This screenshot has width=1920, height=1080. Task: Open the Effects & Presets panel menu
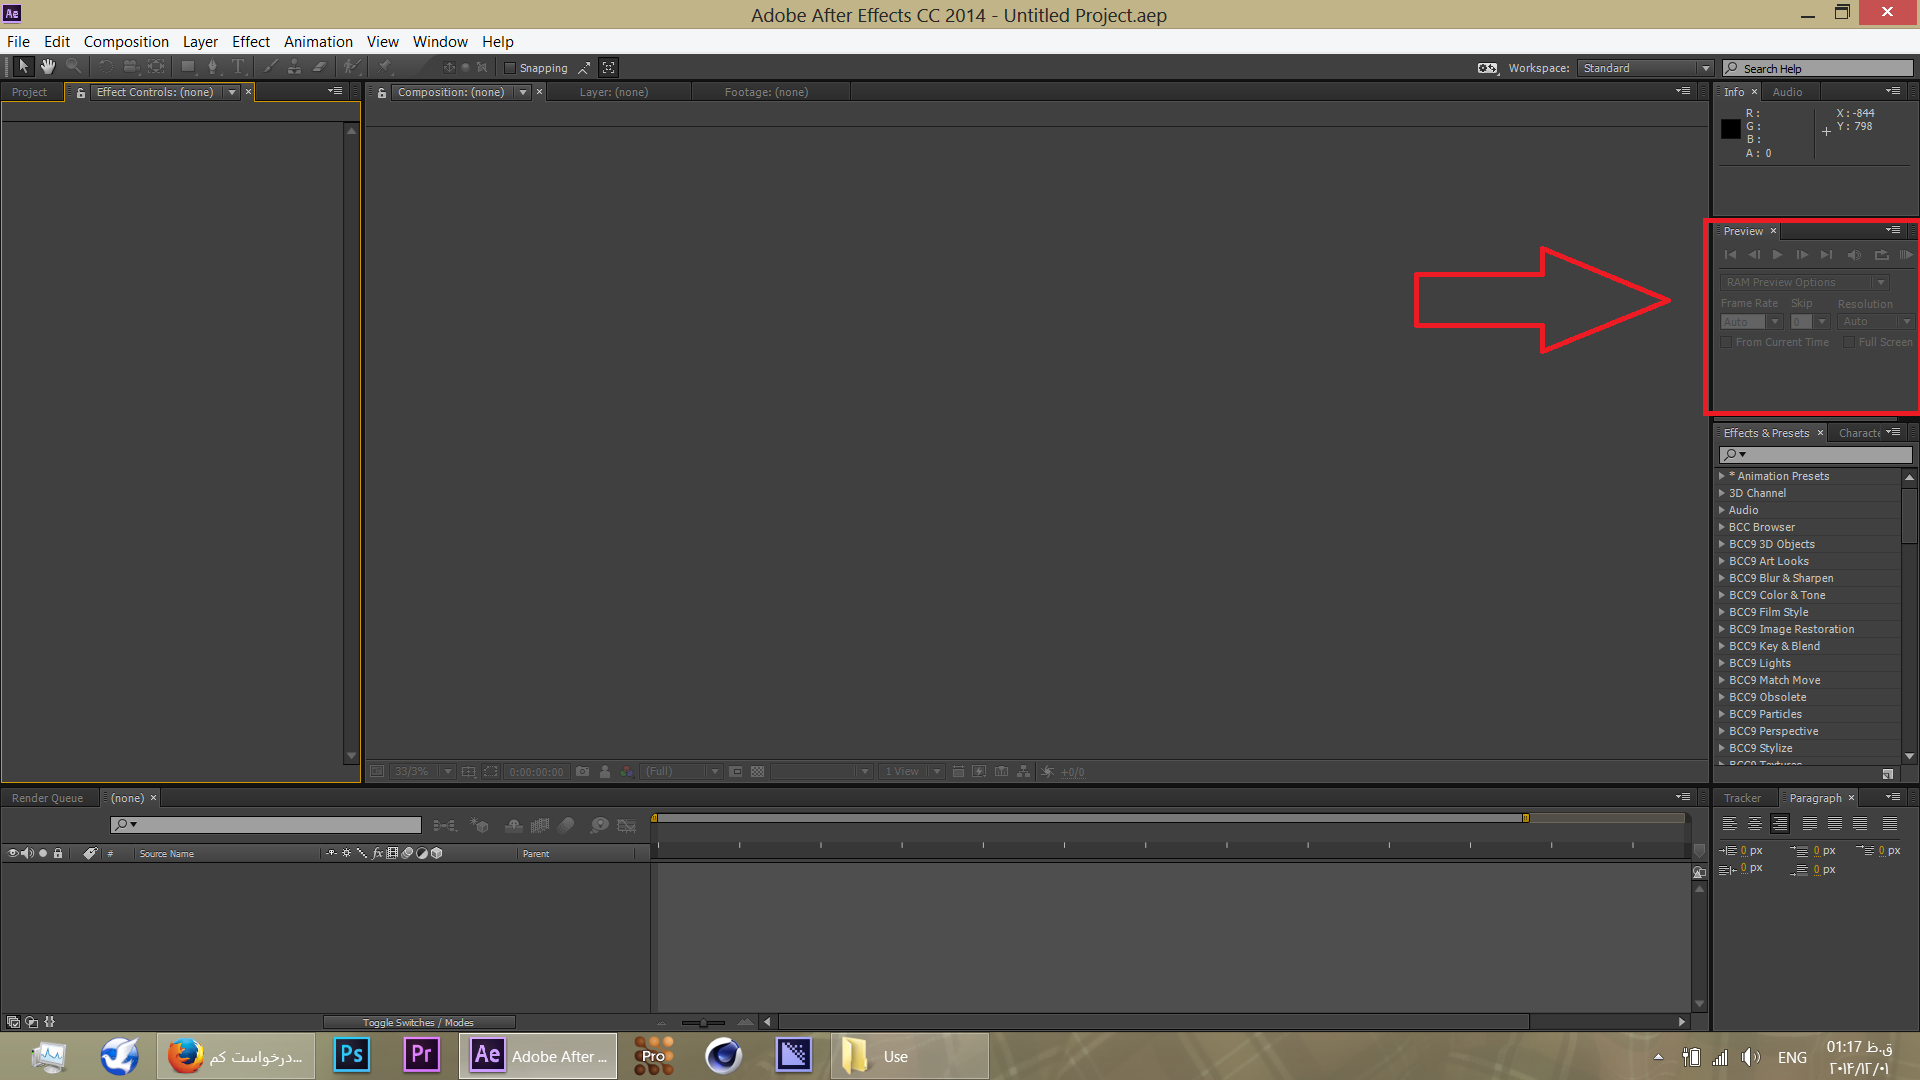click(x=1893, y=432)
